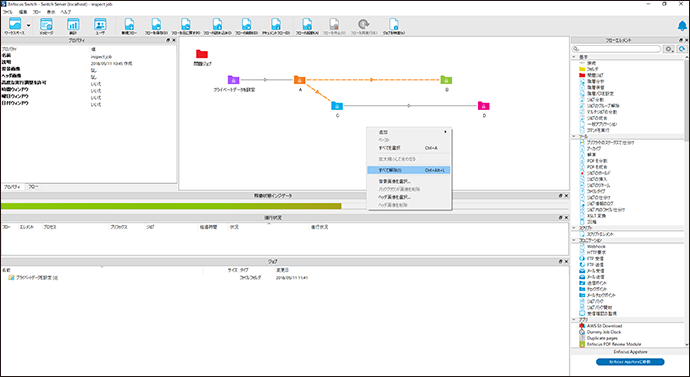Click the New Flow toolbar icon
The height and width of the screenshot is (377, 690).
129,26
